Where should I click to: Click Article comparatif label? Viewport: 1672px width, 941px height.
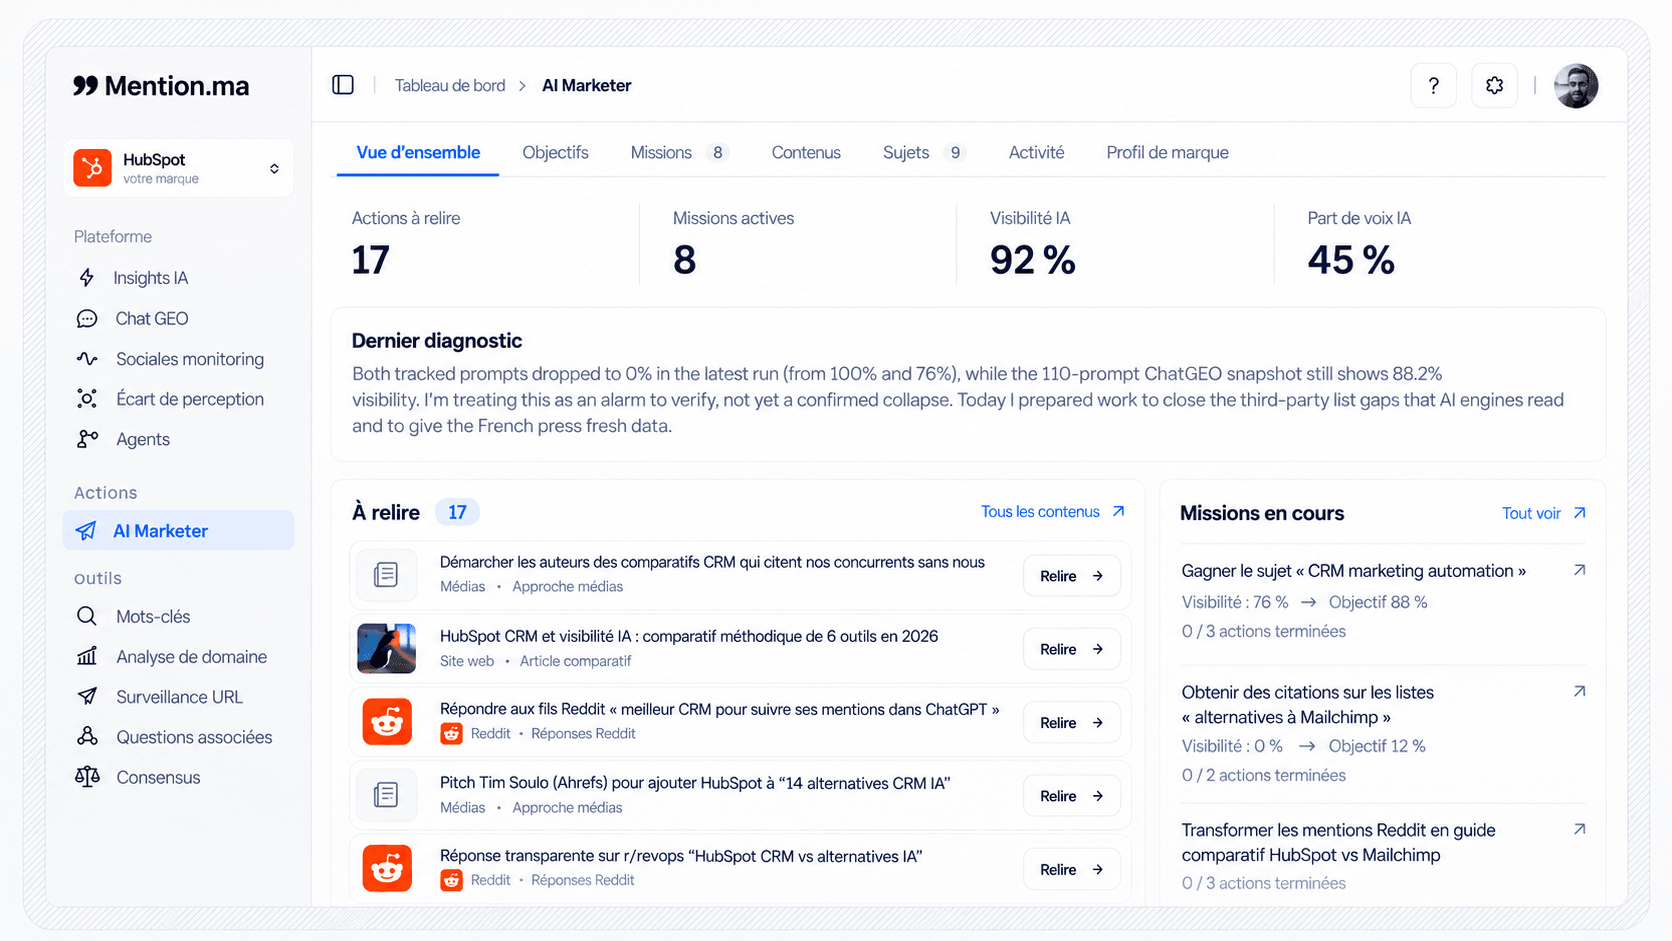pos(575,661)
